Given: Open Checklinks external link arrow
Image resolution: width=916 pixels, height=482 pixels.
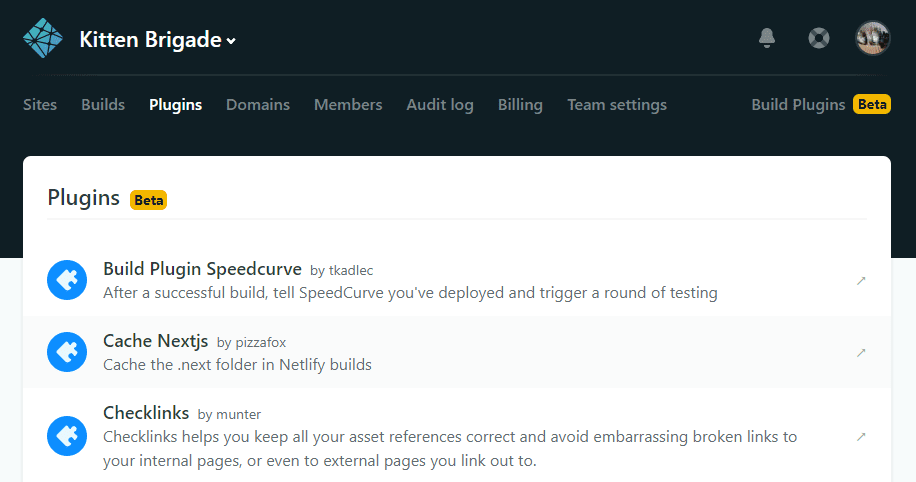Looking at the screenshot, I should click(861, 437).
